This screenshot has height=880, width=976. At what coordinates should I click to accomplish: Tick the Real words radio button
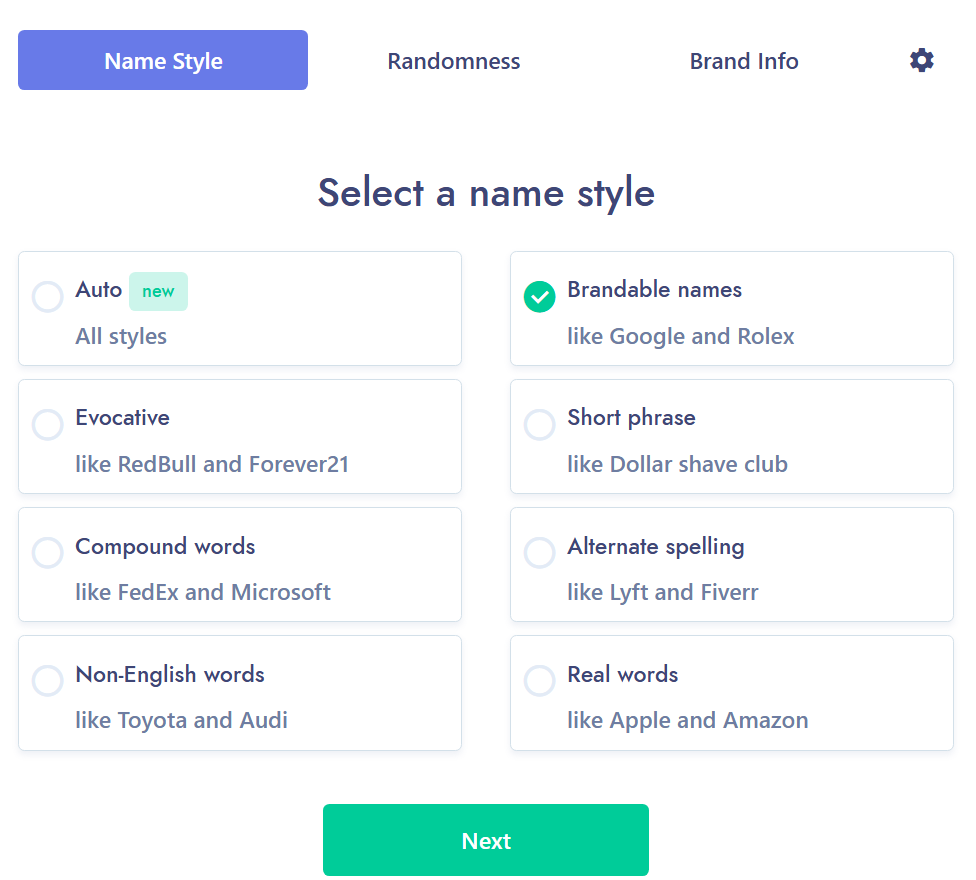[x=540, y=681]
